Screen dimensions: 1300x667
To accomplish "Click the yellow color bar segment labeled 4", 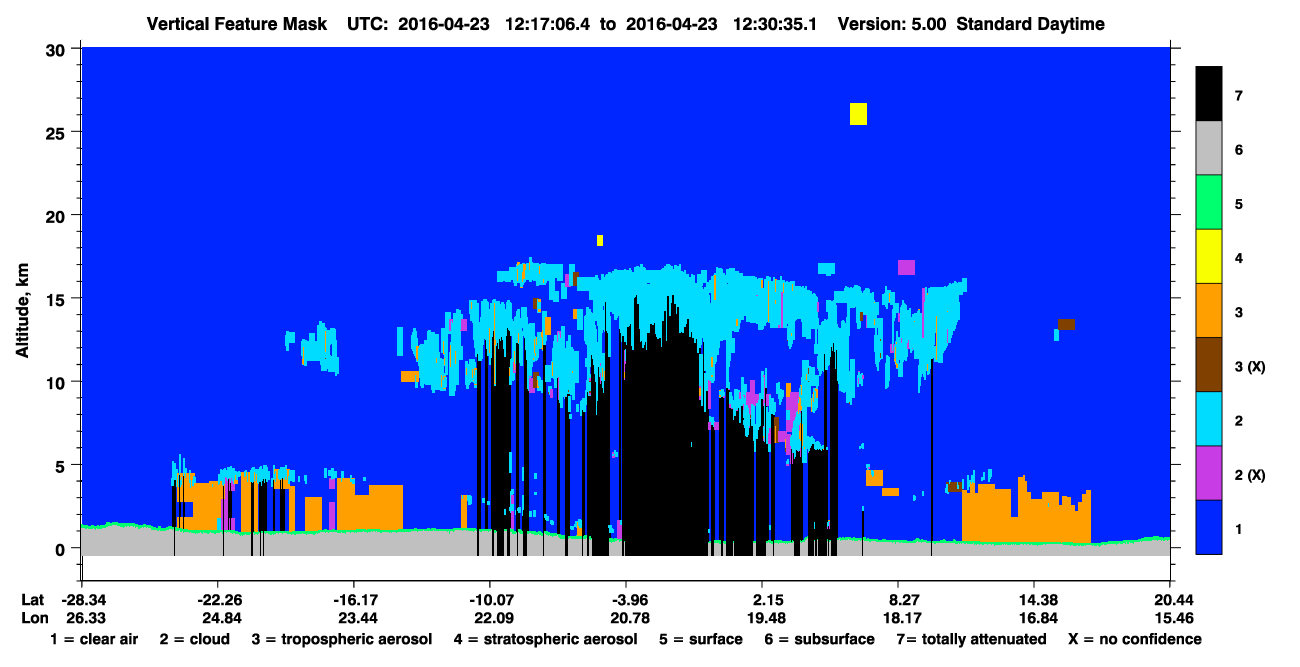I will [x=1209, y=256].
